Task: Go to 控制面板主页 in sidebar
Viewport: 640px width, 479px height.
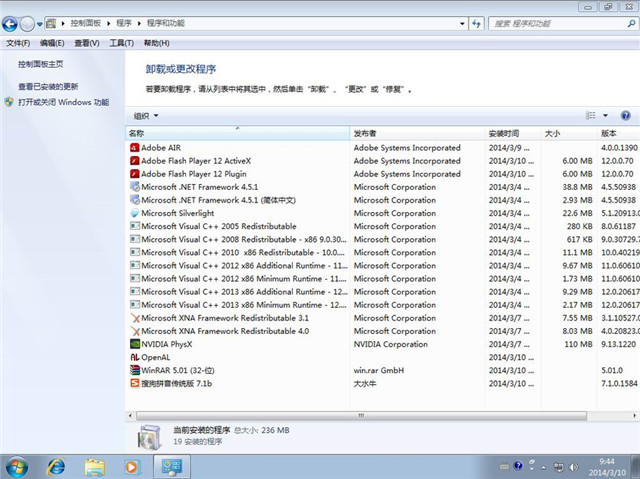Action: 42,64
